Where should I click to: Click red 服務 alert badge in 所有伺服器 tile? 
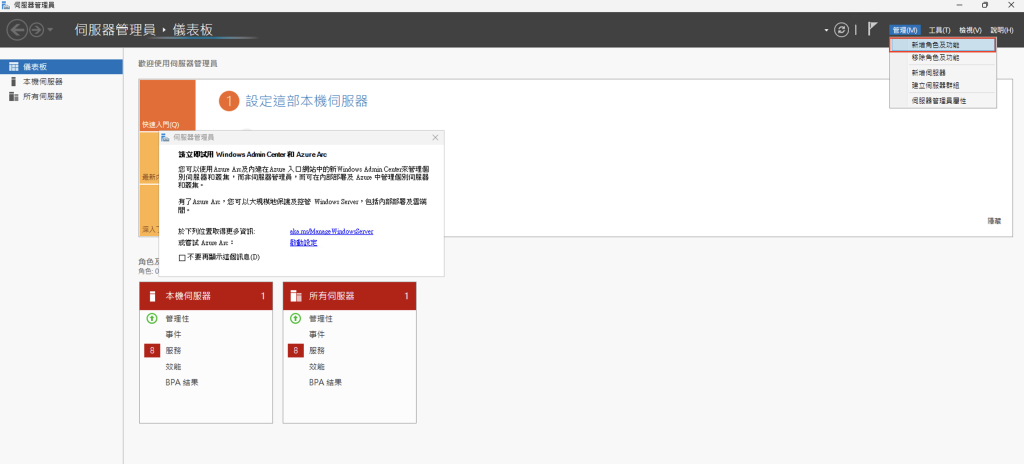click(x=295, y=350)
